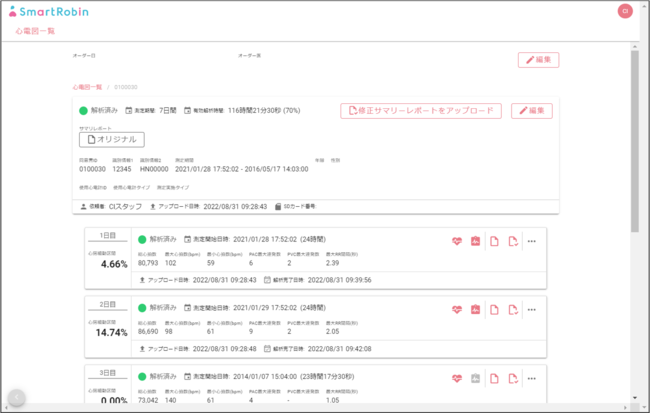Select the horizontal scrollbar right arrow
Image resolution: width=650 pixels, height=413 pixels.
626,408
